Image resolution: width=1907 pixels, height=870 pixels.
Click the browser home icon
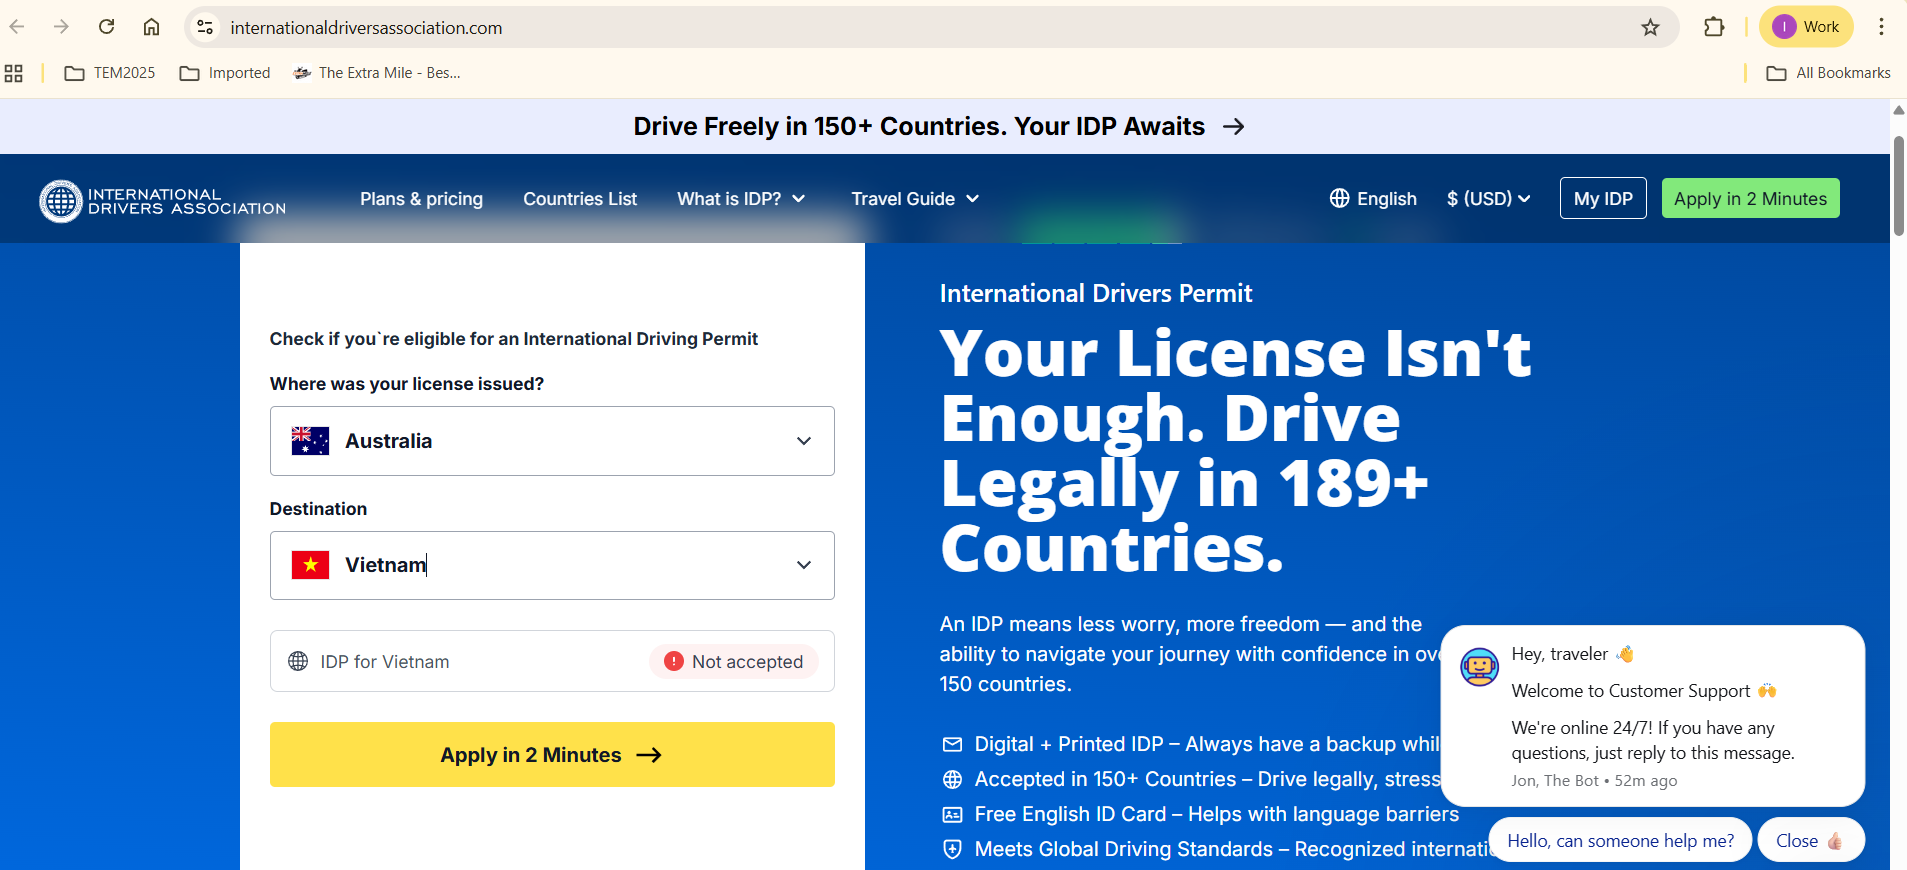tap(151, 27)
